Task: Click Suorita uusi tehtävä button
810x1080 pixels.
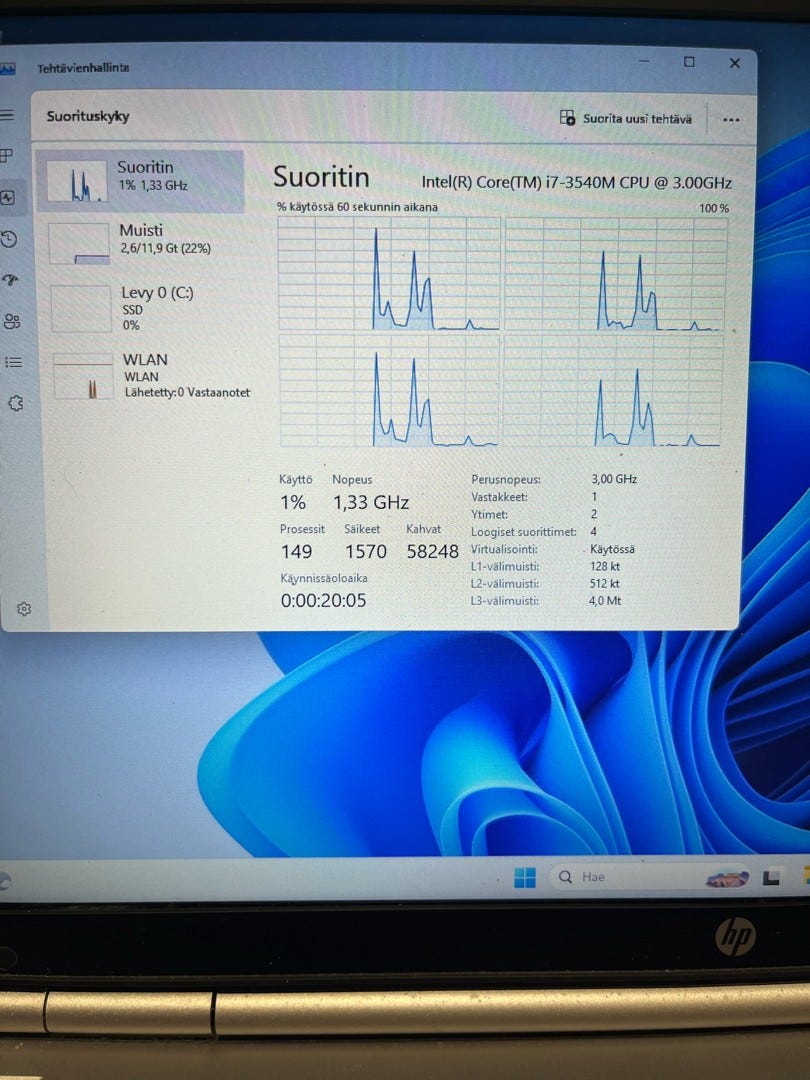Action: (x=625, y=118)
